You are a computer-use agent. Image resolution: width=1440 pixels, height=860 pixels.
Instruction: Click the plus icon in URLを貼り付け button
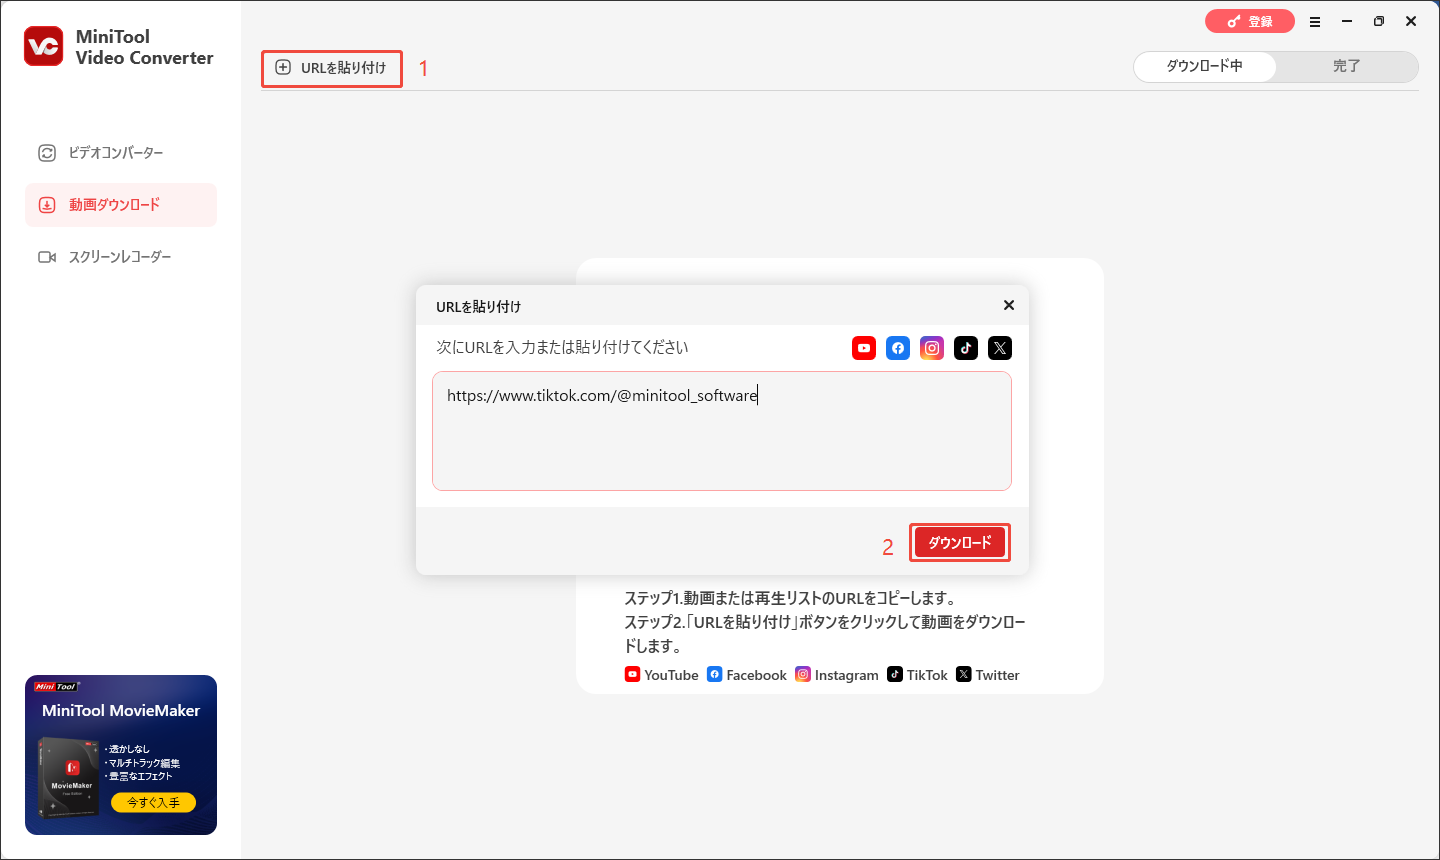pos(283,68)
